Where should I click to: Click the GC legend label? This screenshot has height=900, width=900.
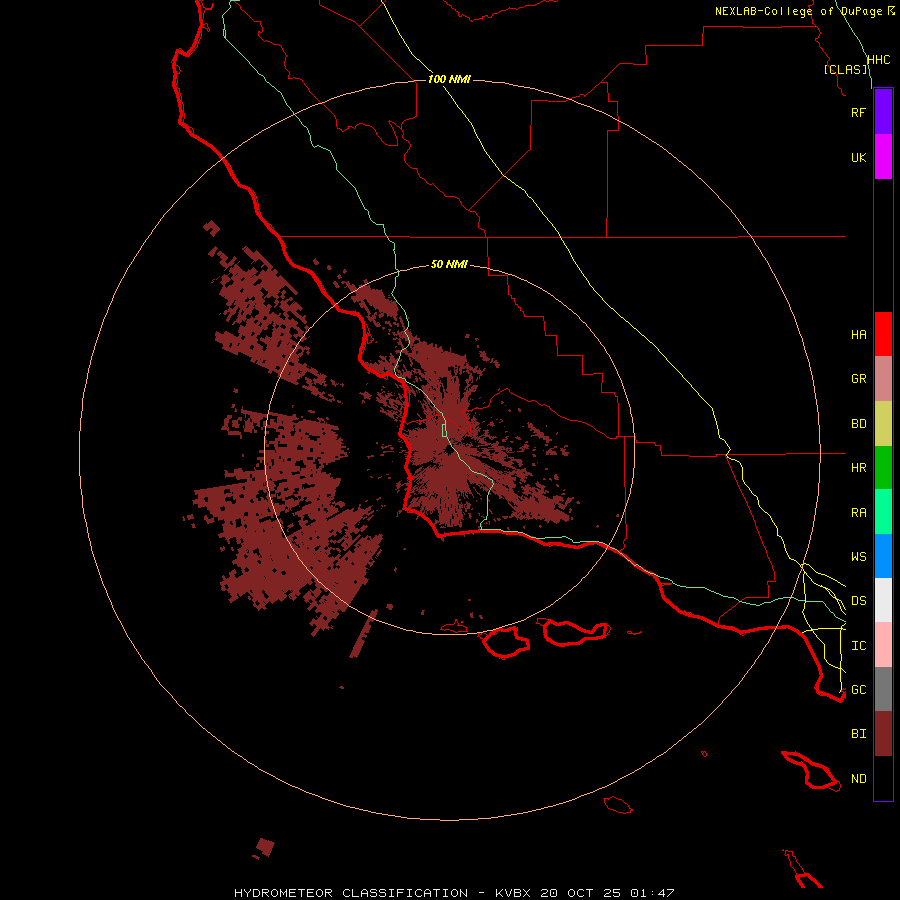[858, 689]
